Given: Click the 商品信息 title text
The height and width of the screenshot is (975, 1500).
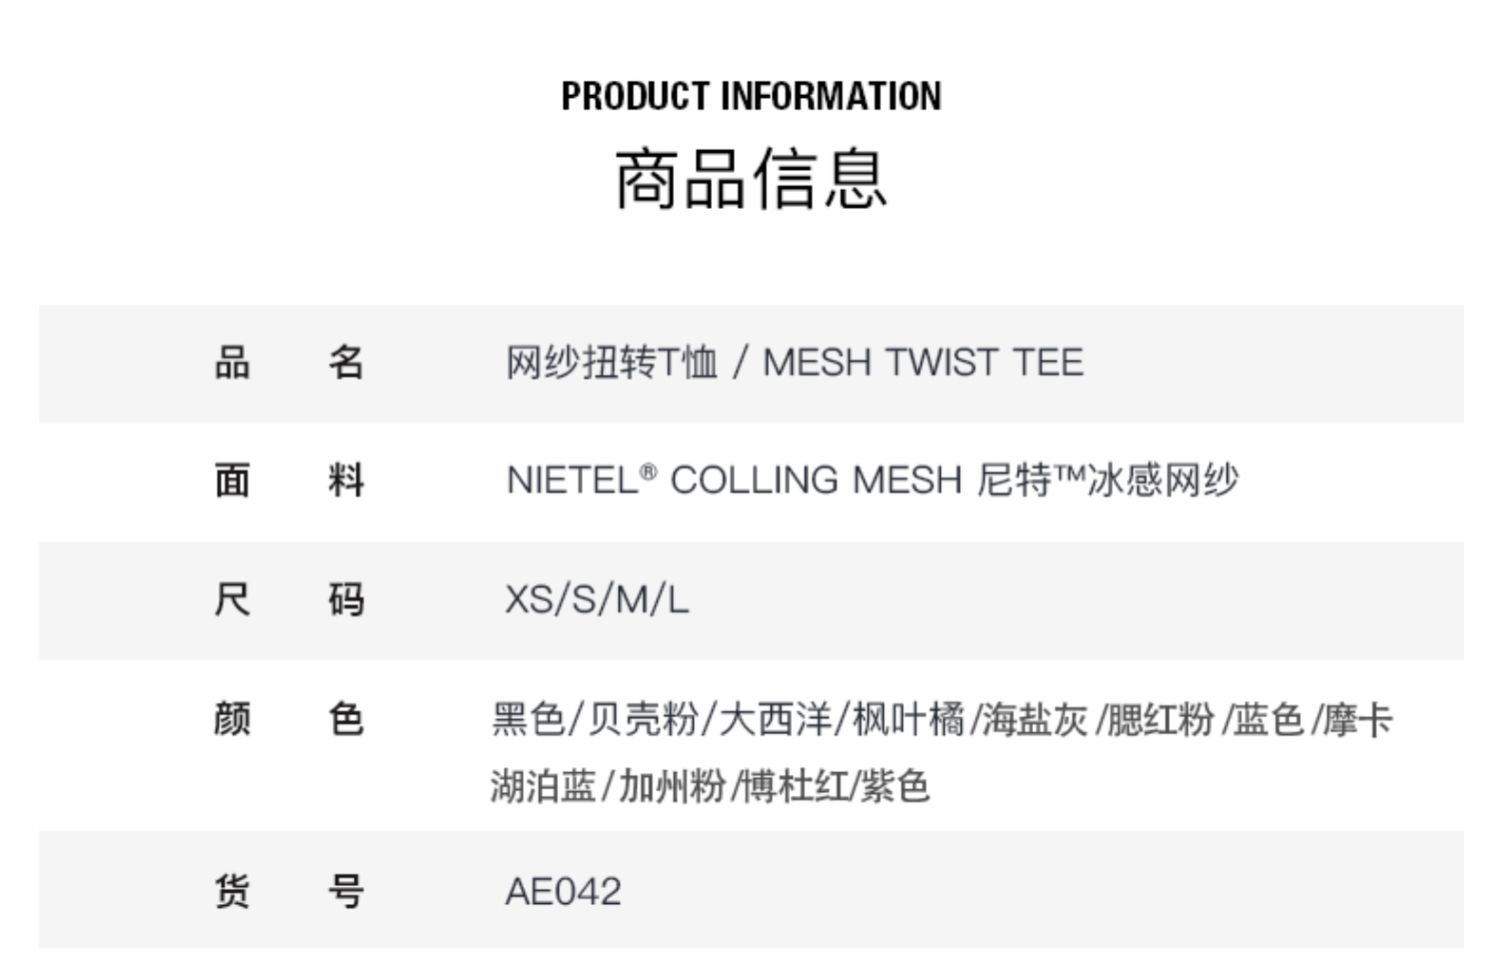Looking at the screenshot, I should point(750,179).
